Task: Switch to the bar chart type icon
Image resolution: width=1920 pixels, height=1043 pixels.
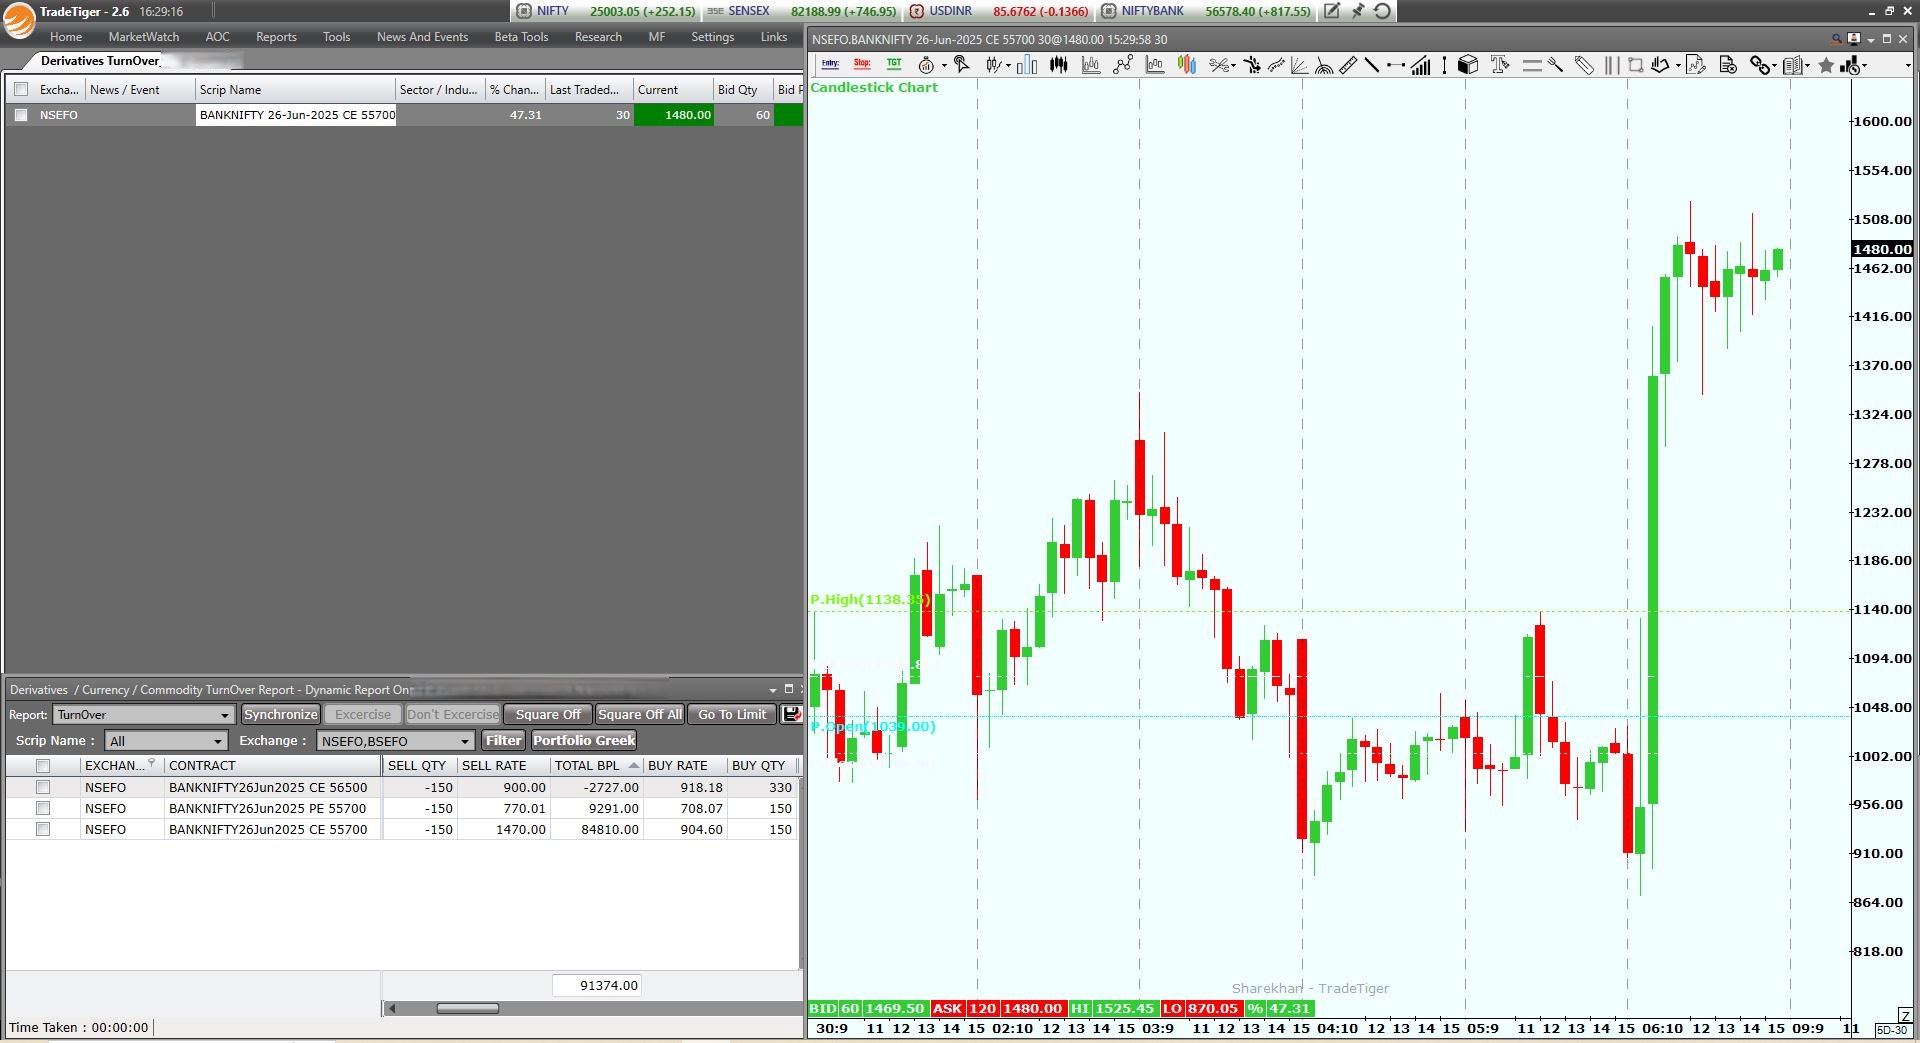Action: [1027, 65]
